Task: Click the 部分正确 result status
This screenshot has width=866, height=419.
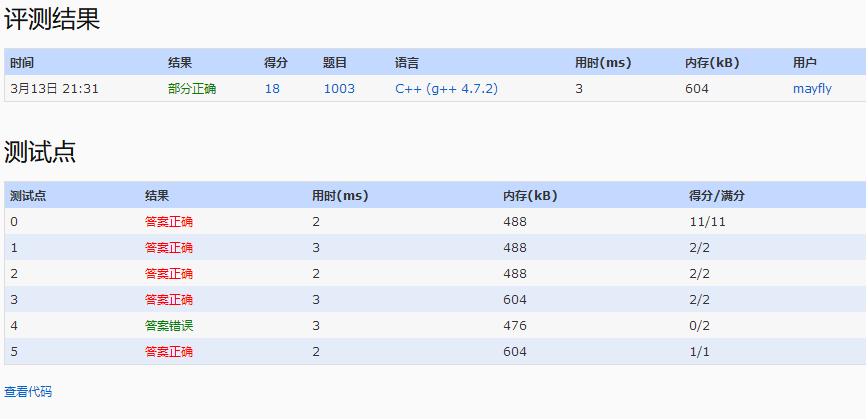Action: (192, 89)
